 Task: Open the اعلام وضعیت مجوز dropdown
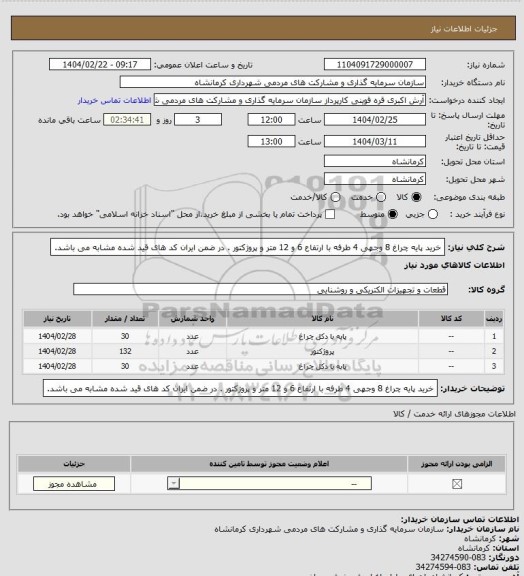tap(269, 483)
